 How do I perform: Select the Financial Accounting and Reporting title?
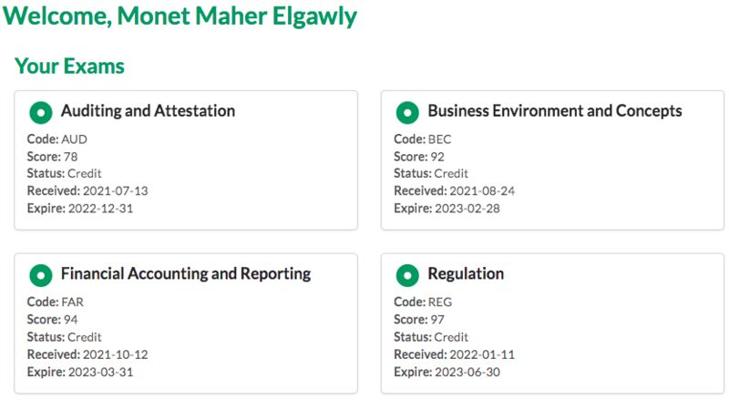pyautogui.click(x=185, y=274)
